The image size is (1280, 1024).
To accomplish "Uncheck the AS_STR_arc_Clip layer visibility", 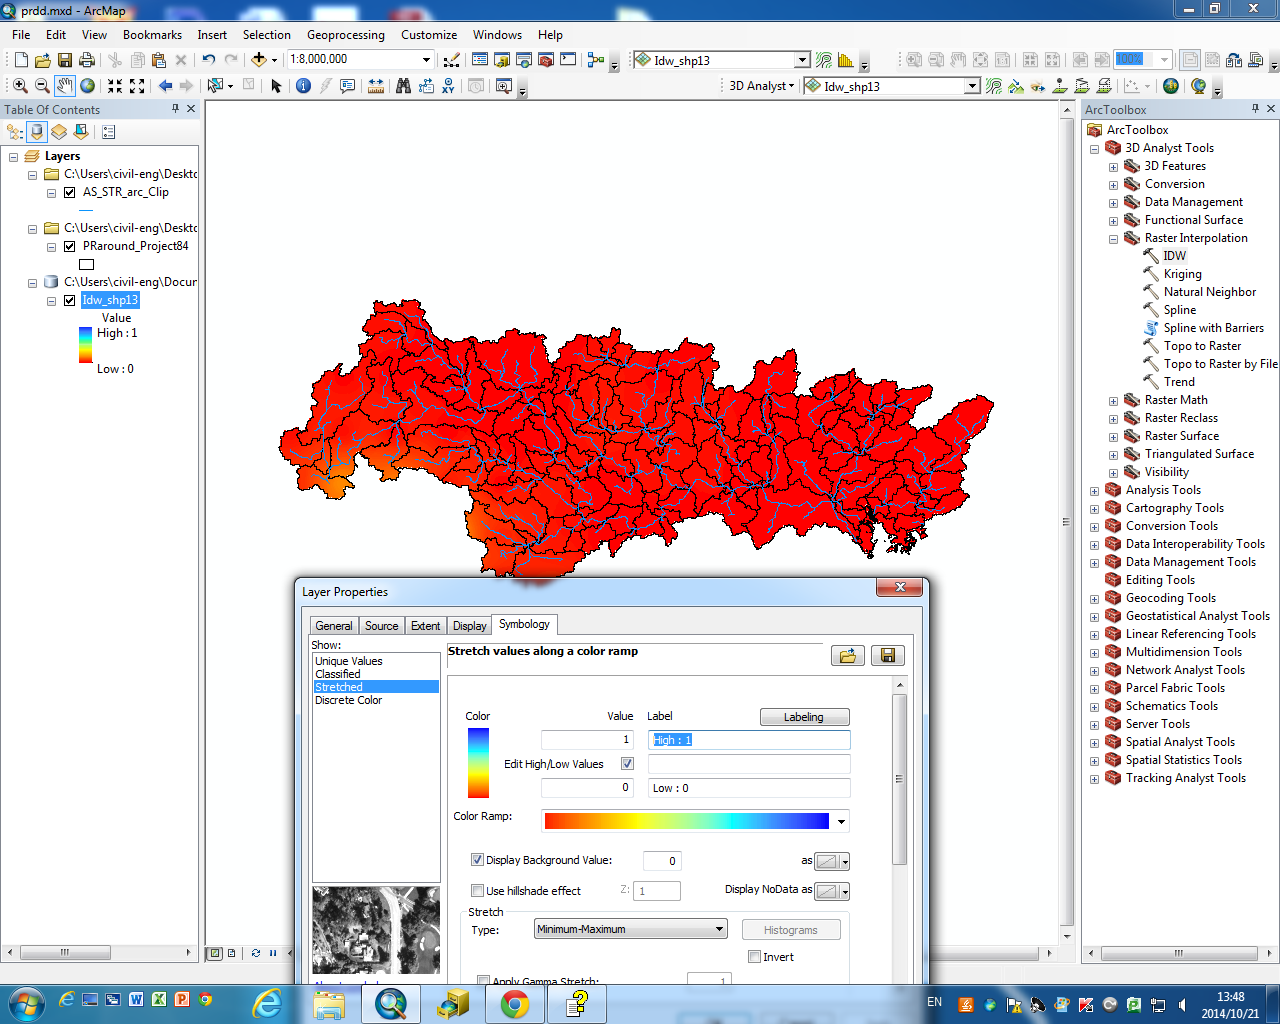I will click(x=69, y=192).
